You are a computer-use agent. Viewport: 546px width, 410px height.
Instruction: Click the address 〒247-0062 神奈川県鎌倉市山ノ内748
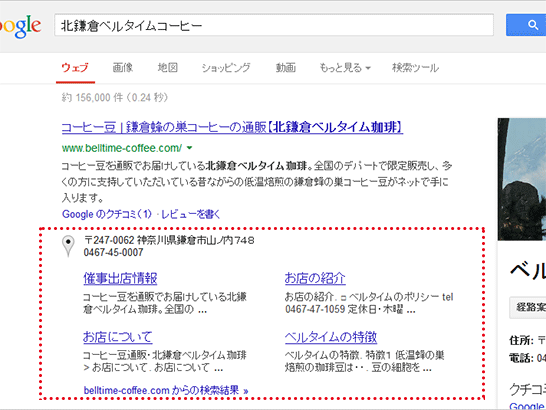point(169,240)
